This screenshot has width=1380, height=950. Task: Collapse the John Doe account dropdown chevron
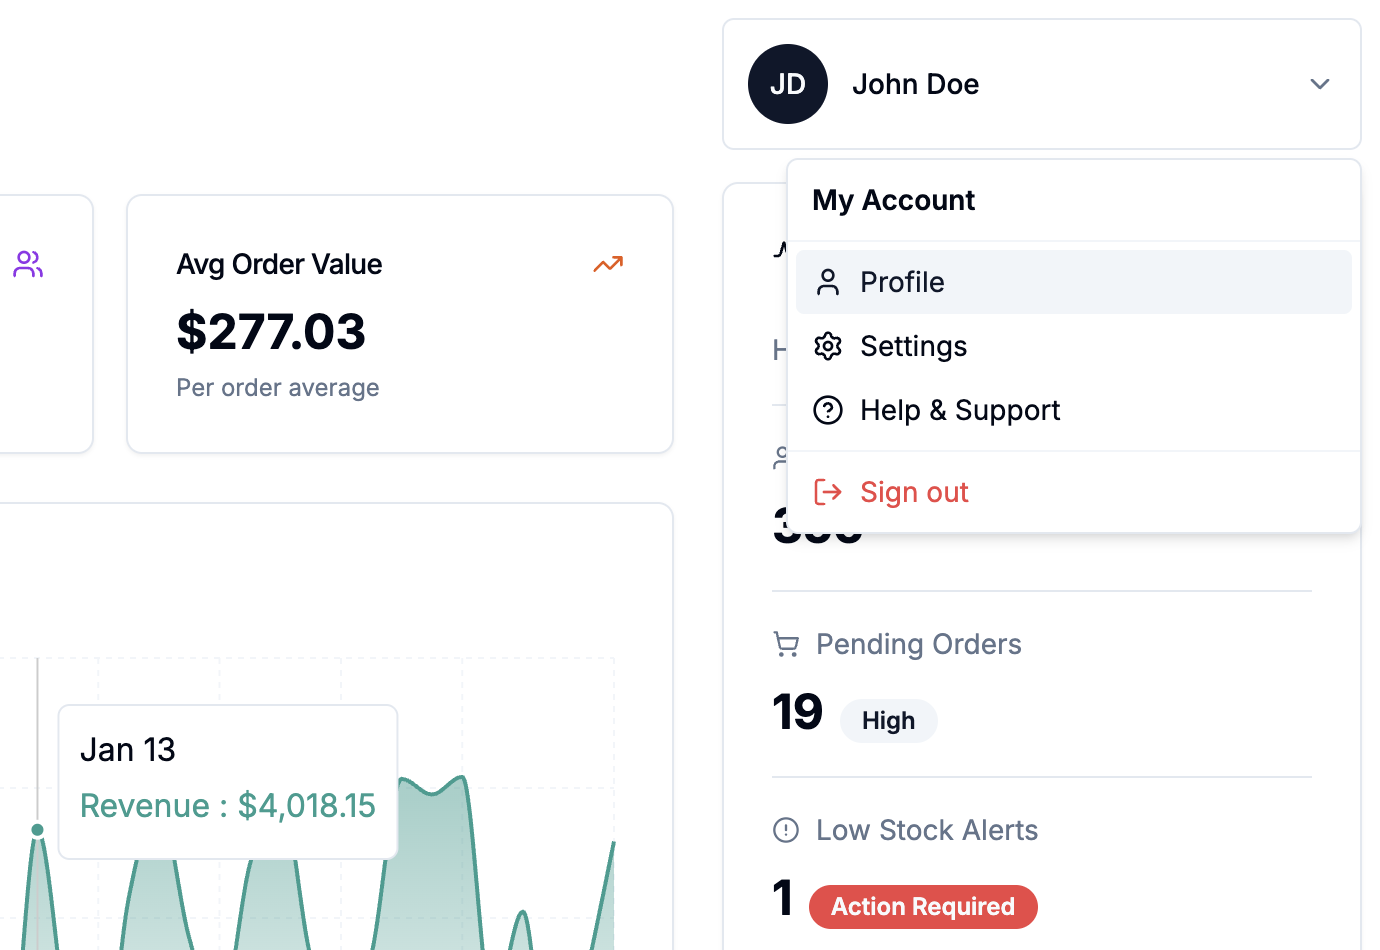coord(1320,84)
